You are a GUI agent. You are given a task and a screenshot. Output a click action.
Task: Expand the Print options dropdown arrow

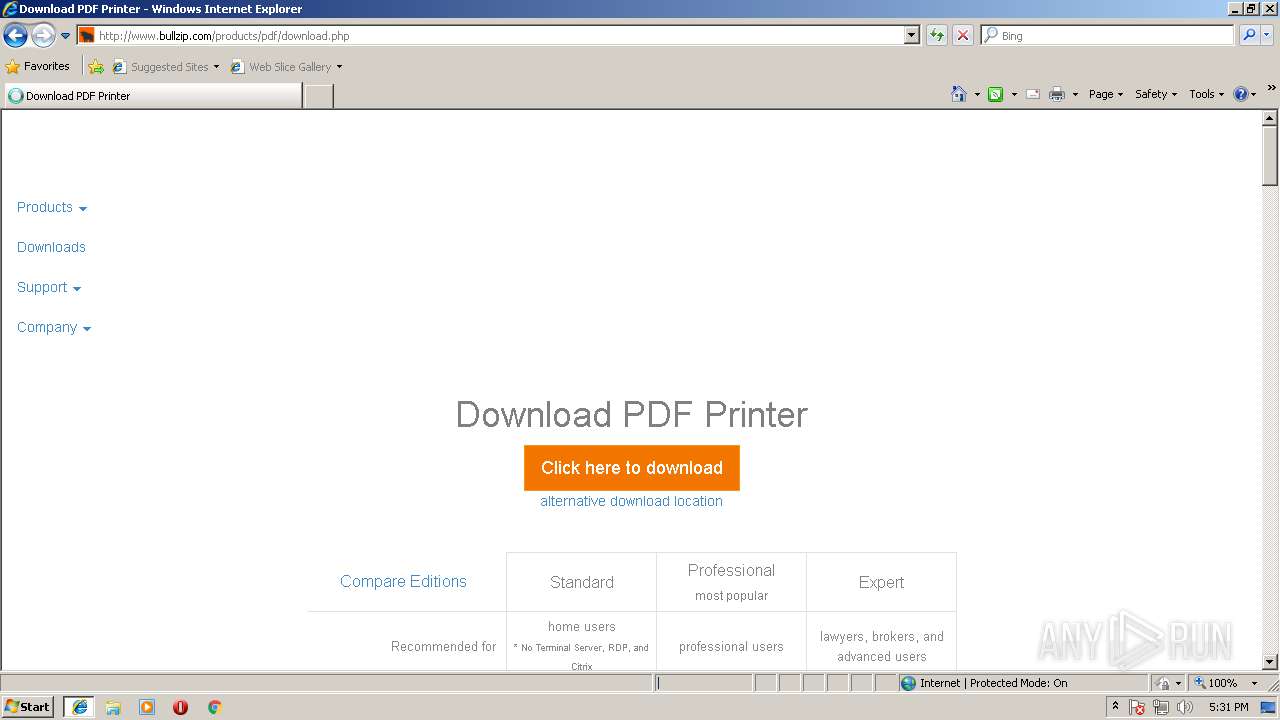tap(1075, 94)
